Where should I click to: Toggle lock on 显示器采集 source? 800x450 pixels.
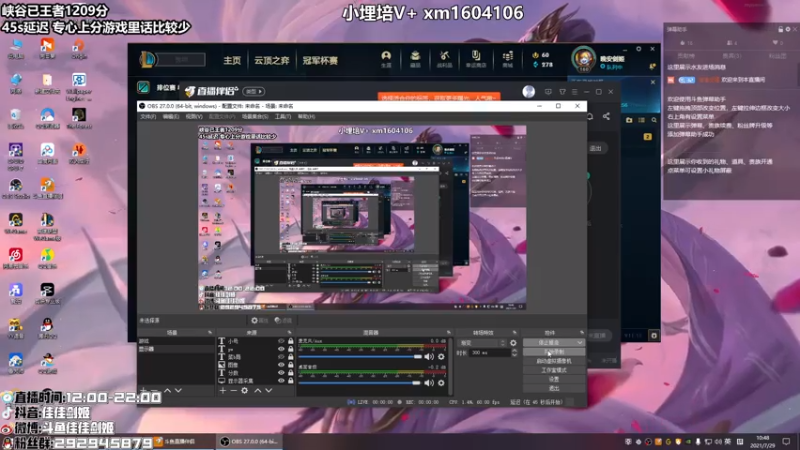pyautogui.click(x=290, y=381)
